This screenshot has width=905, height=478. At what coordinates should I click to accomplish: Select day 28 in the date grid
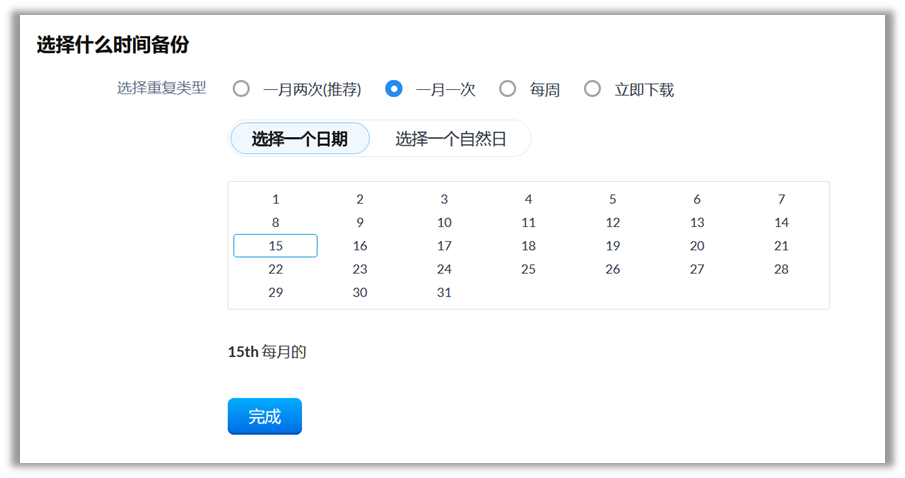point(781,269)
